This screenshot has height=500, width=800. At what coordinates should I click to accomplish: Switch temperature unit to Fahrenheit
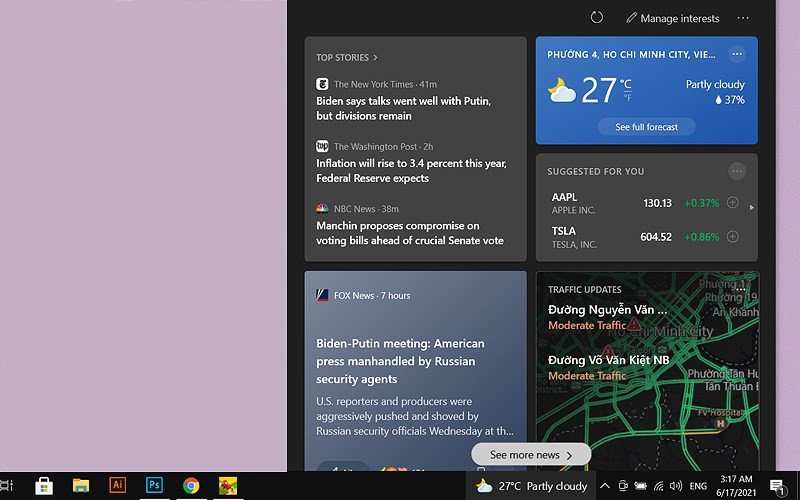[x=627, y=97]
